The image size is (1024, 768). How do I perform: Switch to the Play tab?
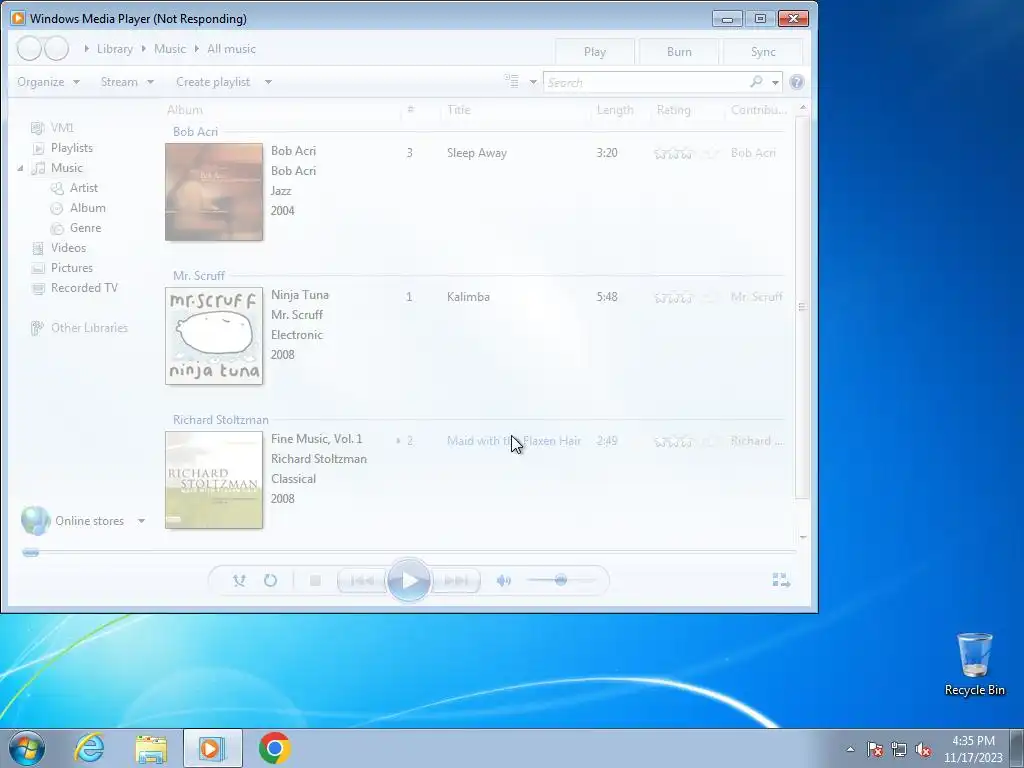[594, 52]
